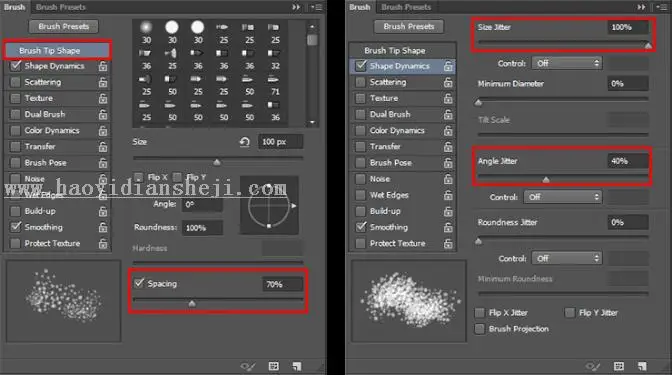The height and width of the screenshot is (375, 672).
Task: Click lock icon beside Texture in left panel
Action: pos(103,98)
